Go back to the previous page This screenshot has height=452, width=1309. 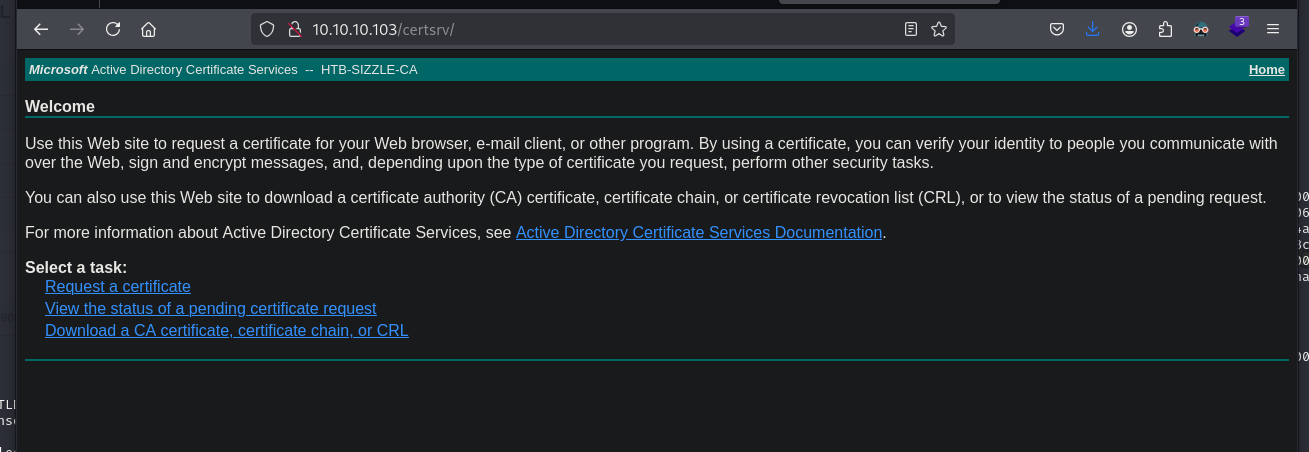41,29
